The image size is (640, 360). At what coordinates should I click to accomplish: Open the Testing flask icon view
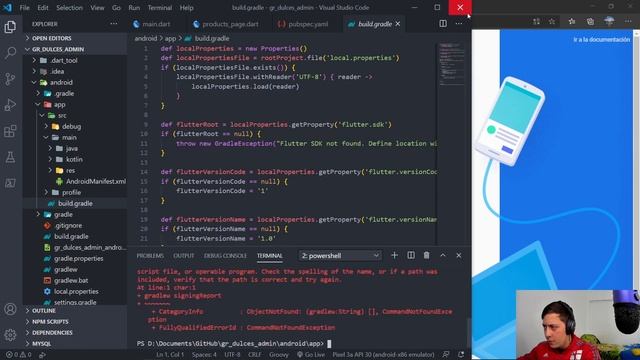(x=10, y=157)
